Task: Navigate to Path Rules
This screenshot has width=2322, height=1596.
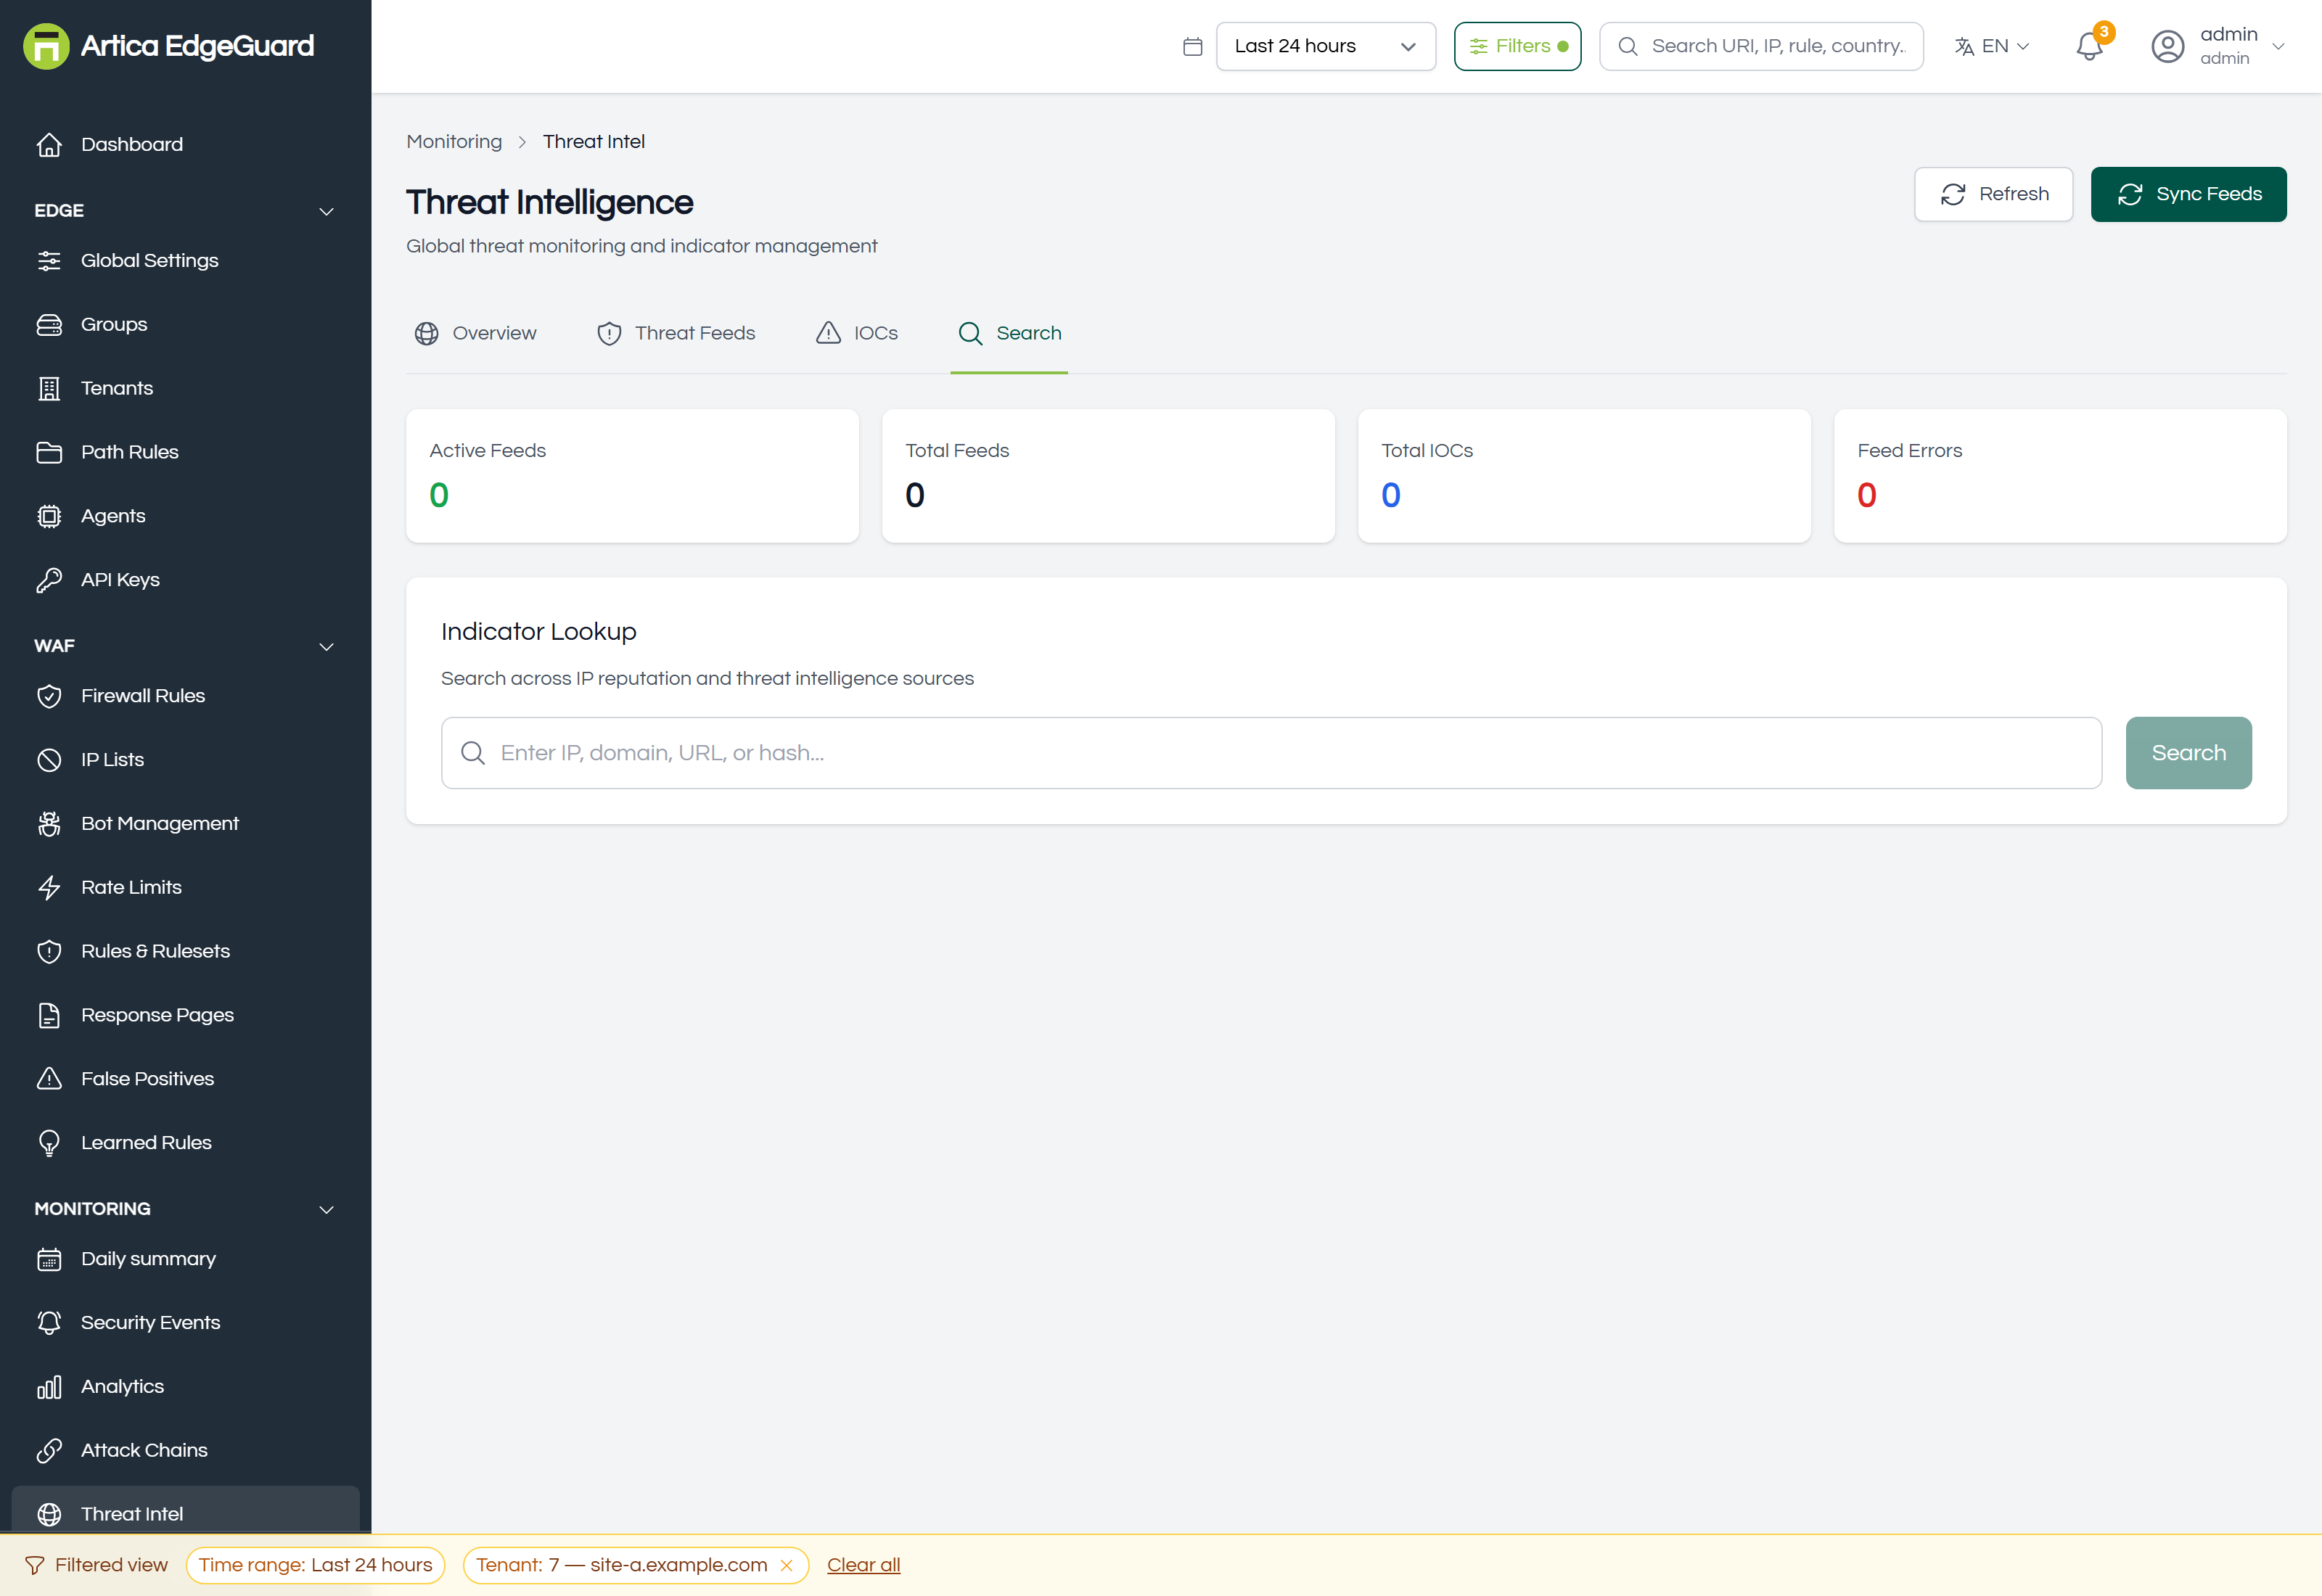Action: tap(185, 452)
